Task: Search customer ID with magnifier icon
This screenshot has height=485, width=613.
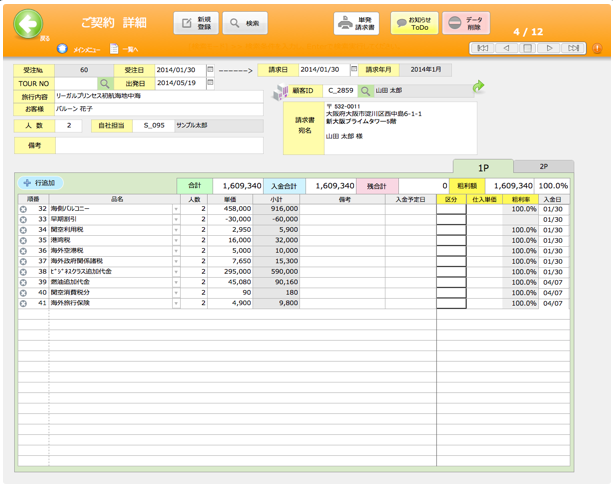Action: coord(365,91)
